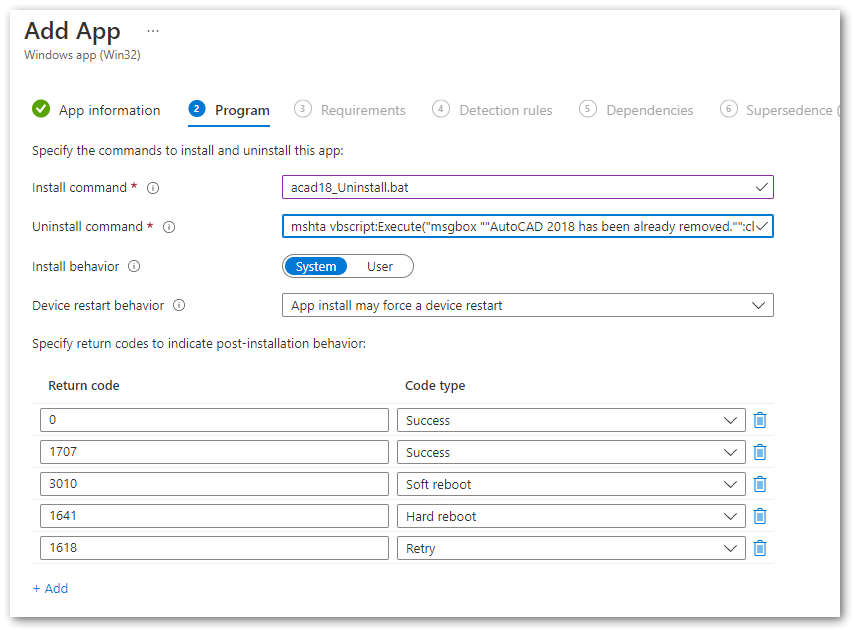Show info tooltip for Install behavior
Image resolution: width=853 pixels, height=630 pixels.
point(134,267)
